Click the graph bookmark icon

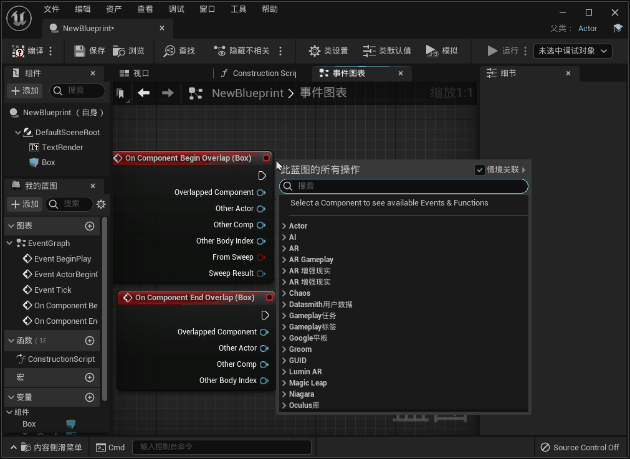[121, 93]
